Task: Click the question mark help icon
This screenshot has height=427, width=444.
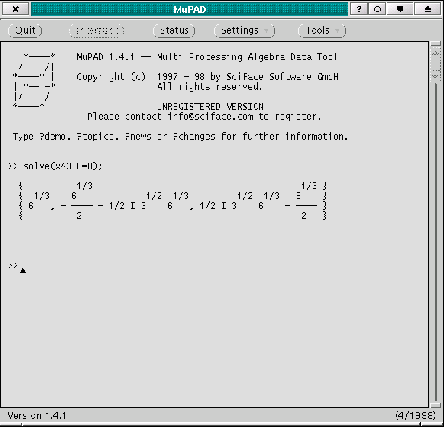Action: pos(359,9)
